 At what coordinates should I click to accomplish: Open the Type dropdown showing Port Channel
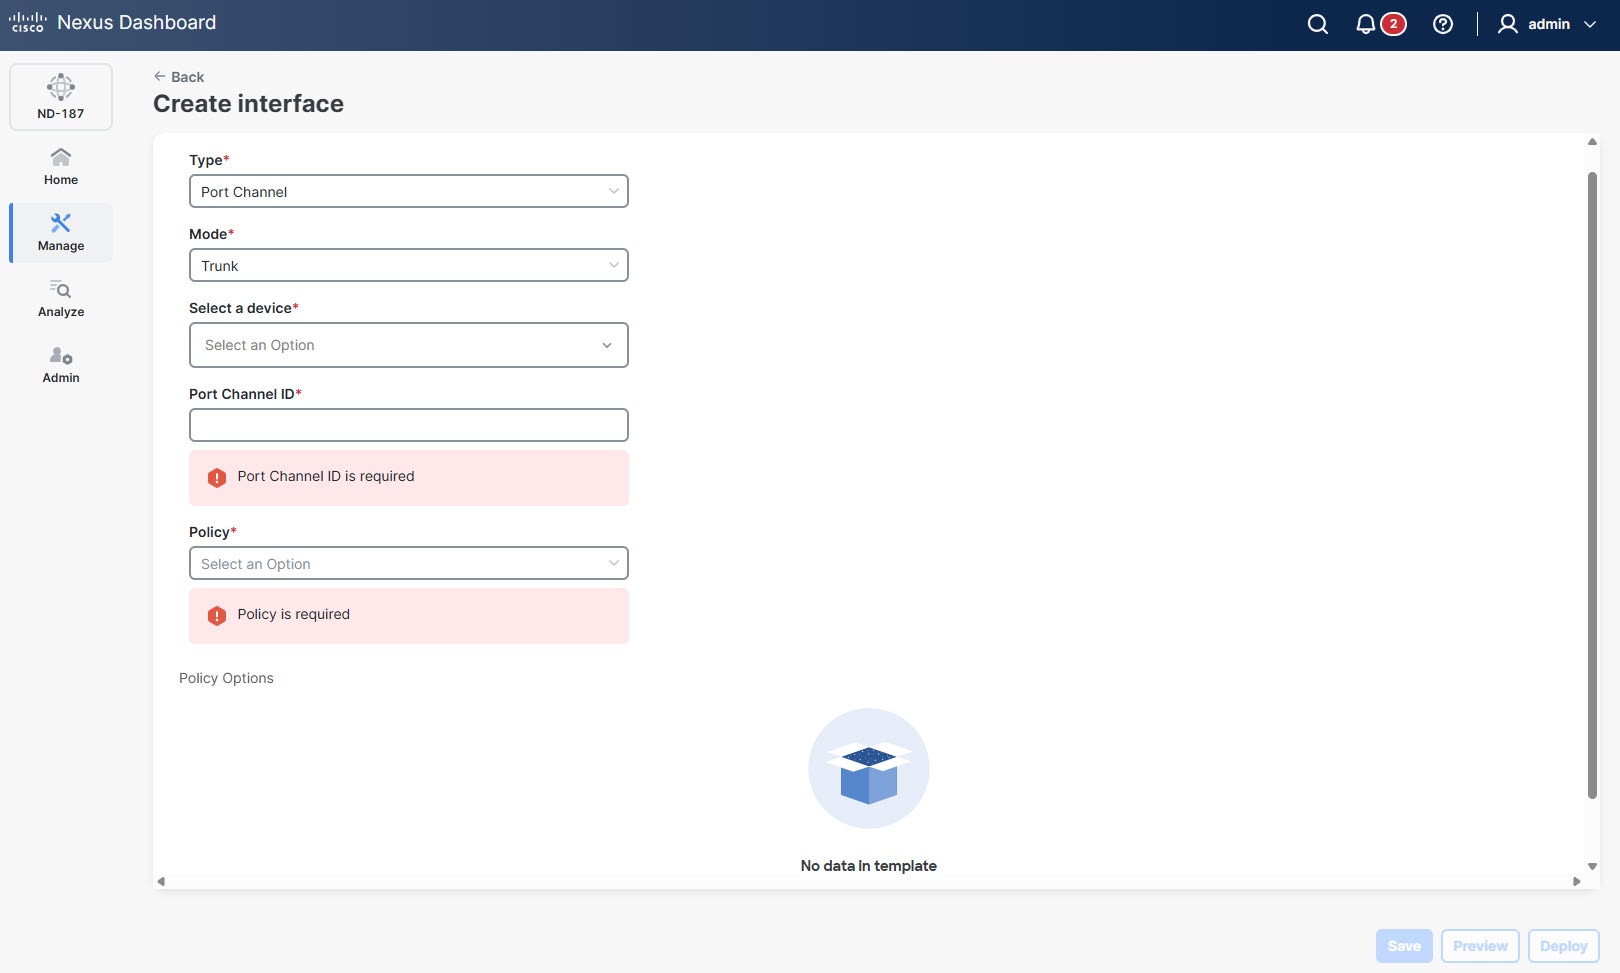pos(409,191)
